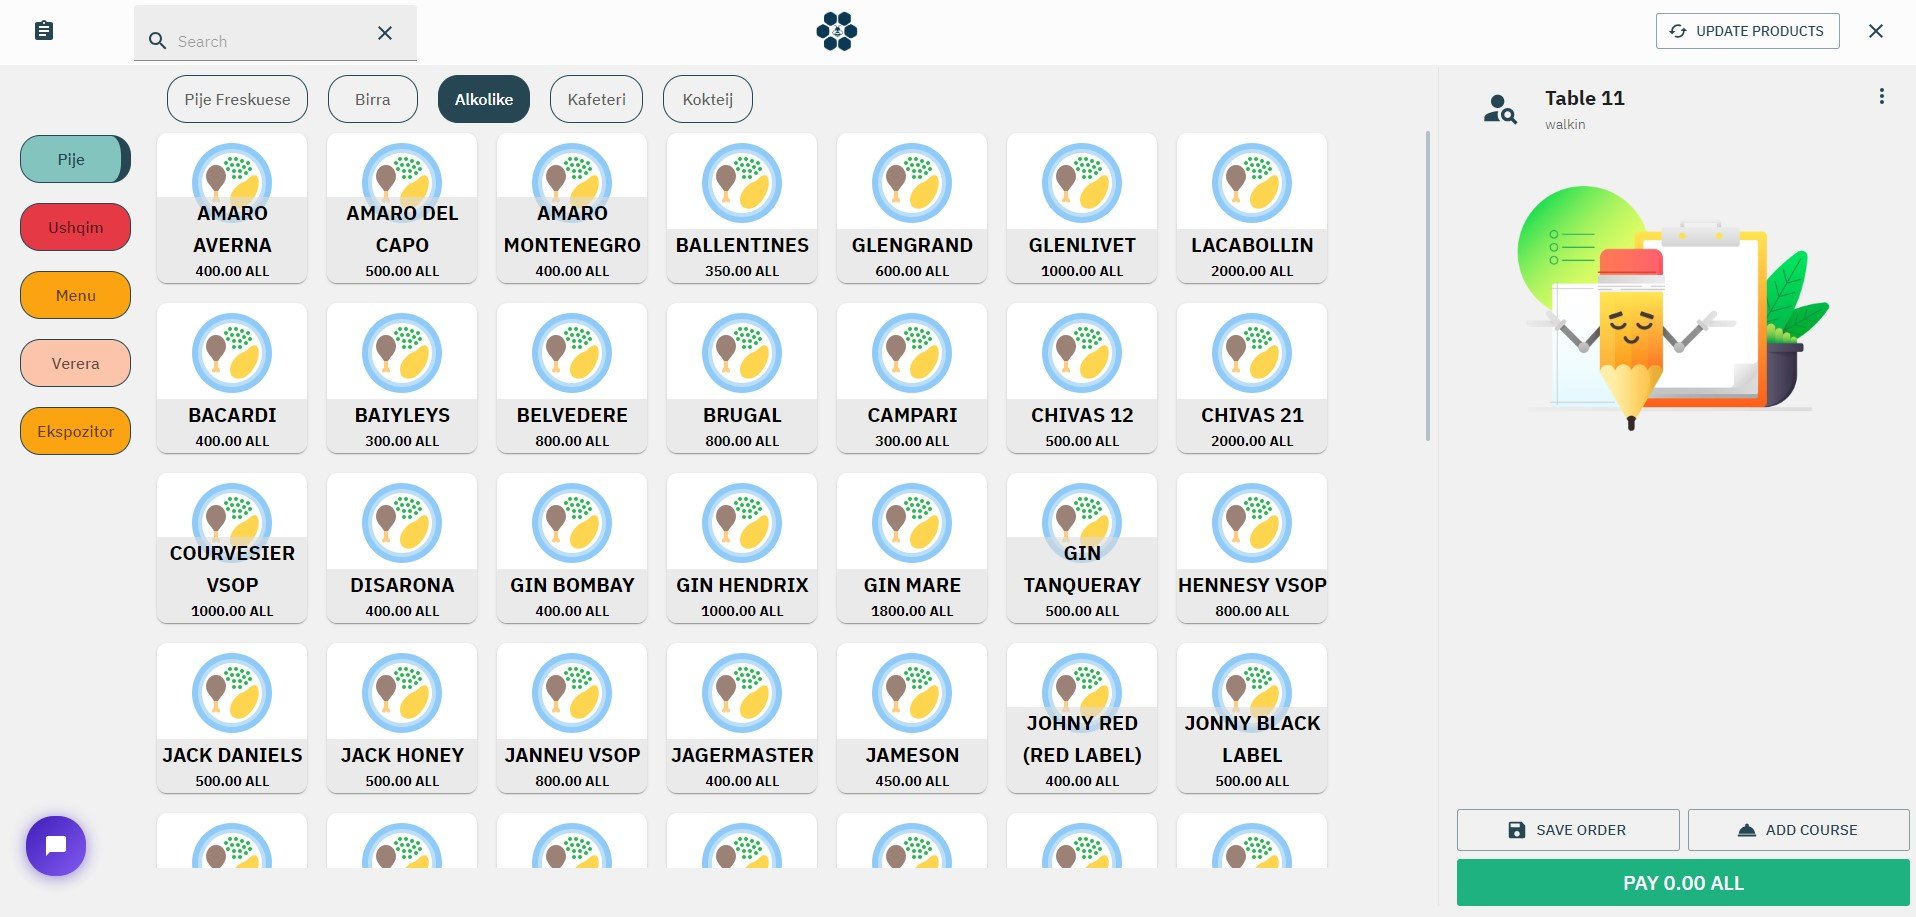This screenshot has height=917, width=1916.
Task: Switch to the Kokteij tab
Action: pos(708,99)
